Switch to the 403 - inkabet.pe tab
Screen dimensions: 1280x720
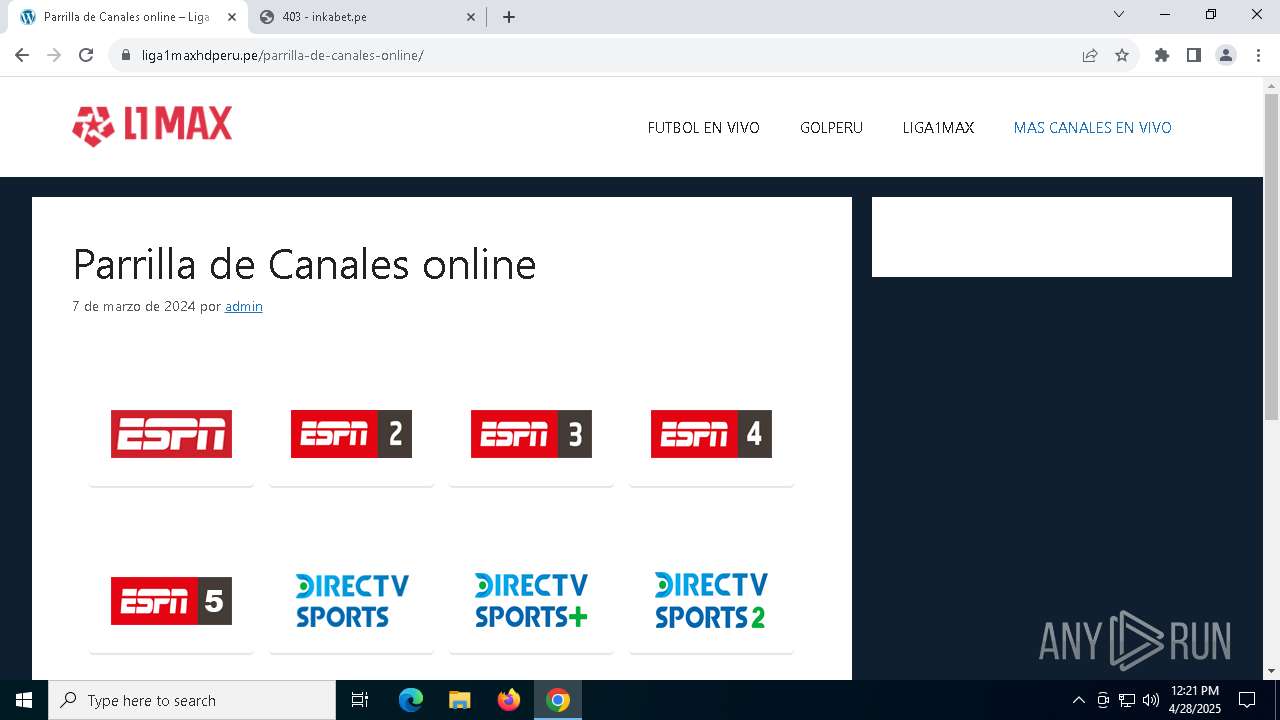click(x=366, y=17)
